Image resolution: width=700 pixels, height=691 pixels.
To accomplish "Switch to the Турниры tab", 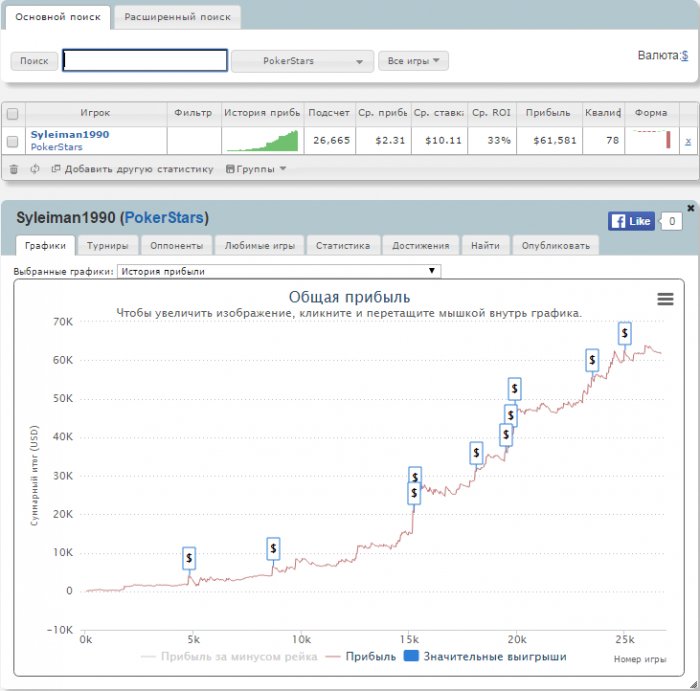I will point(107,245).
